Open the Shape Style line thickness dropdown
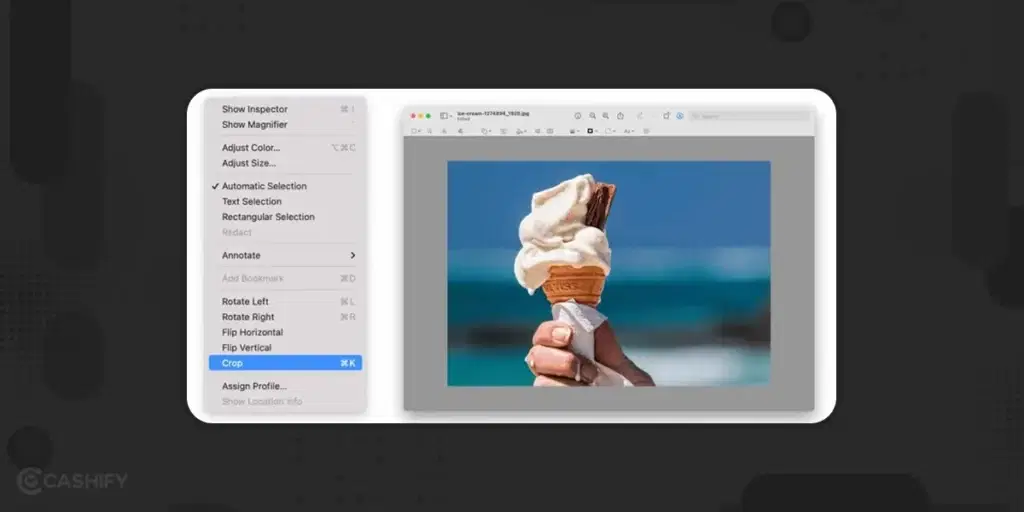Viewport: 1024px width, 512px height. pos(574,131)
